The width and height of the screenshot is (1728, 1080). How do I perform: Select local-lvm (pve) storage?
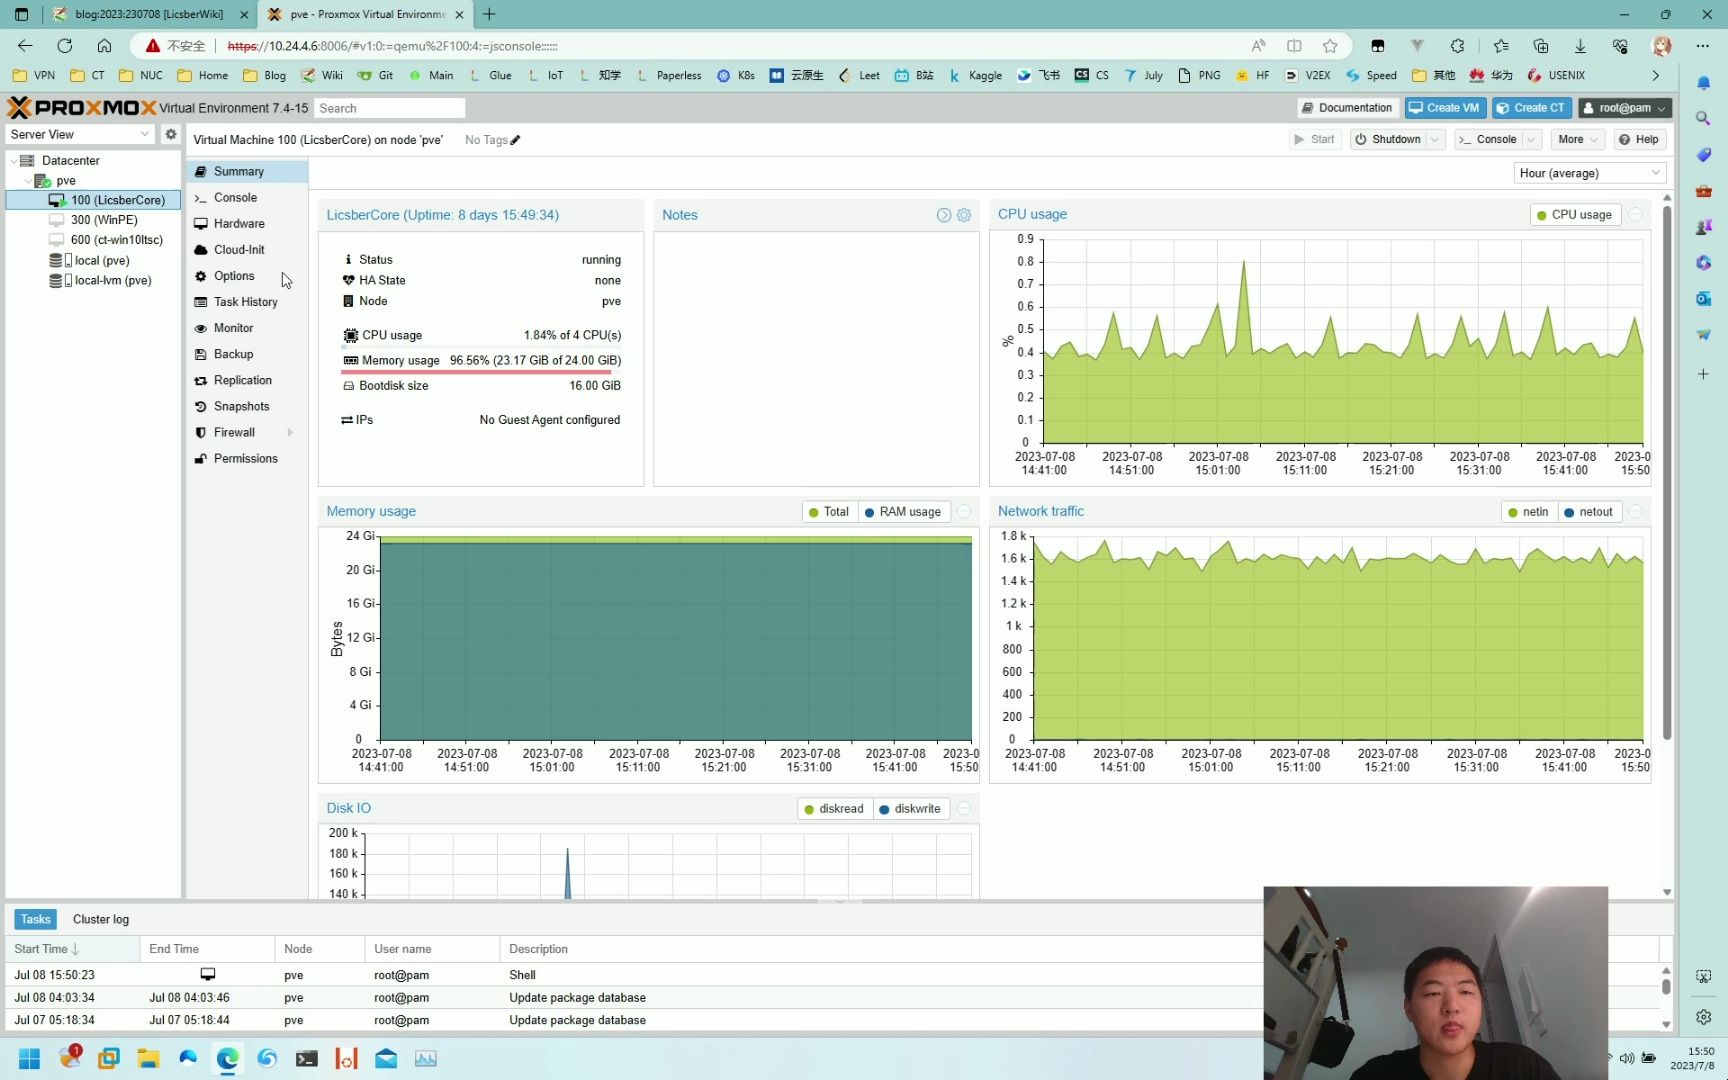click(x=94, y=280)
